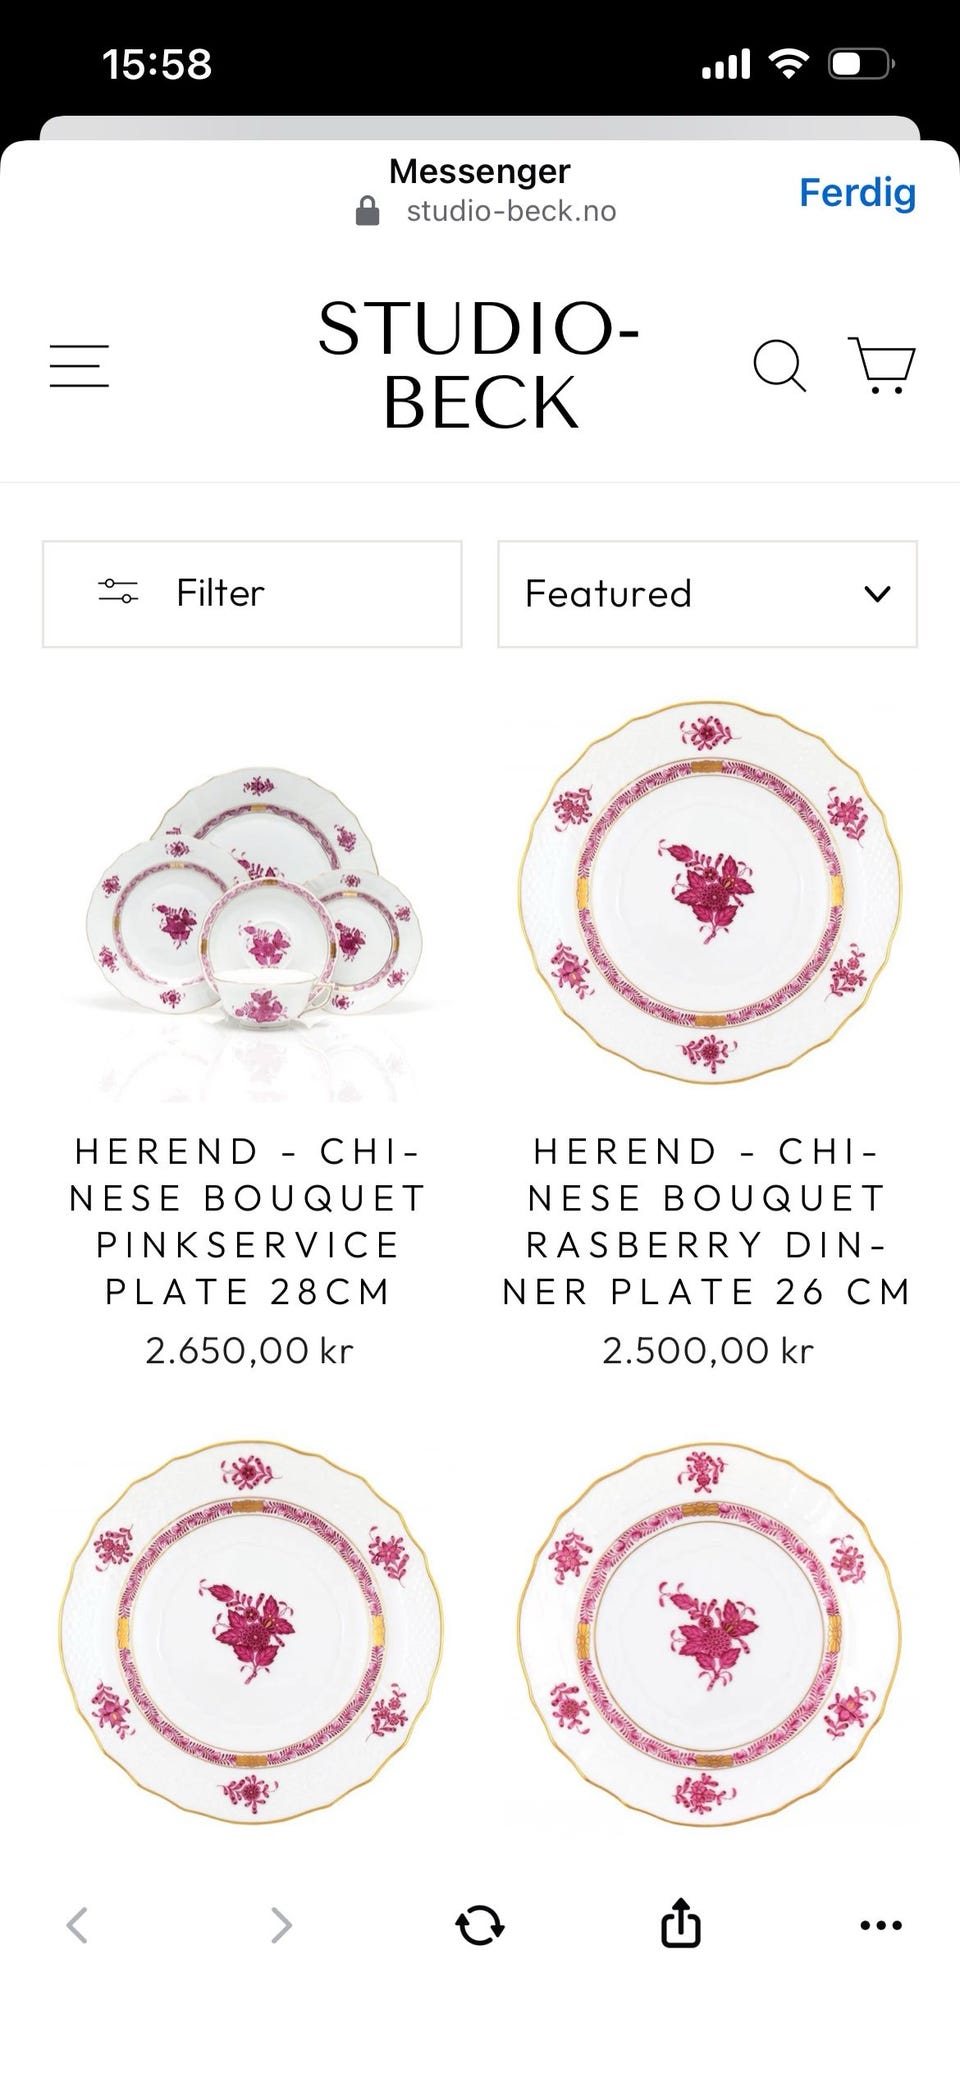Open the three-dot more options menu
The image size is (960, 2078).
[x=881, y=1925]
